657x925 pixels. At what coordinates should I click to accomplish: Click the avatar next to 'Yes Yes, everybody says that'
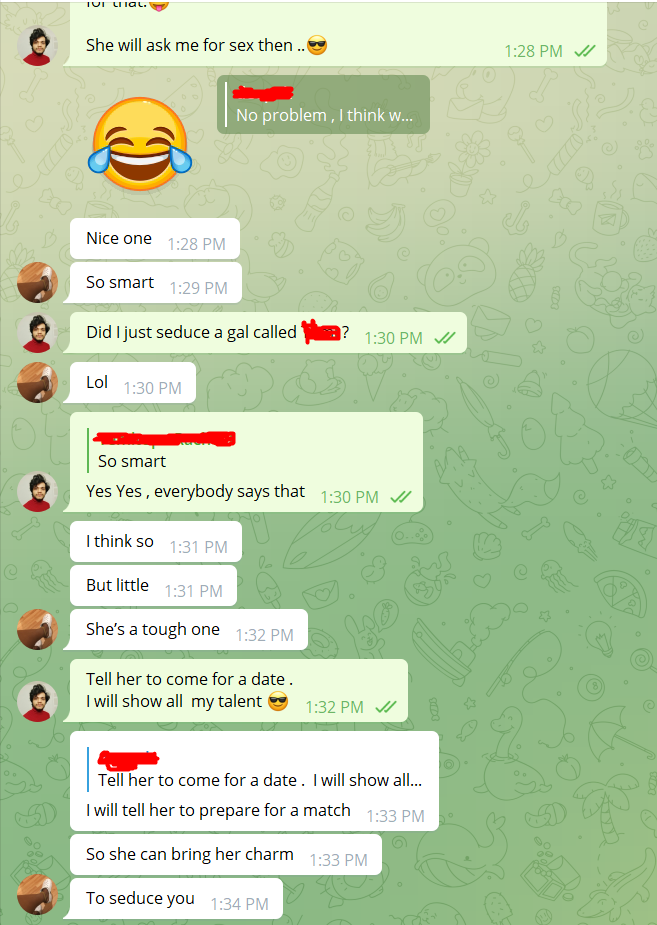point(37,492)
